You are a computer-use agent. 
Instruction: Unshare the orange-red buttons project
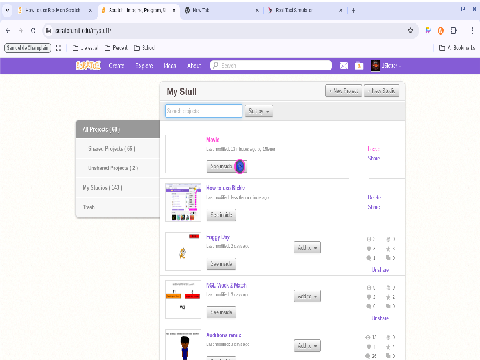pos(380,318)
